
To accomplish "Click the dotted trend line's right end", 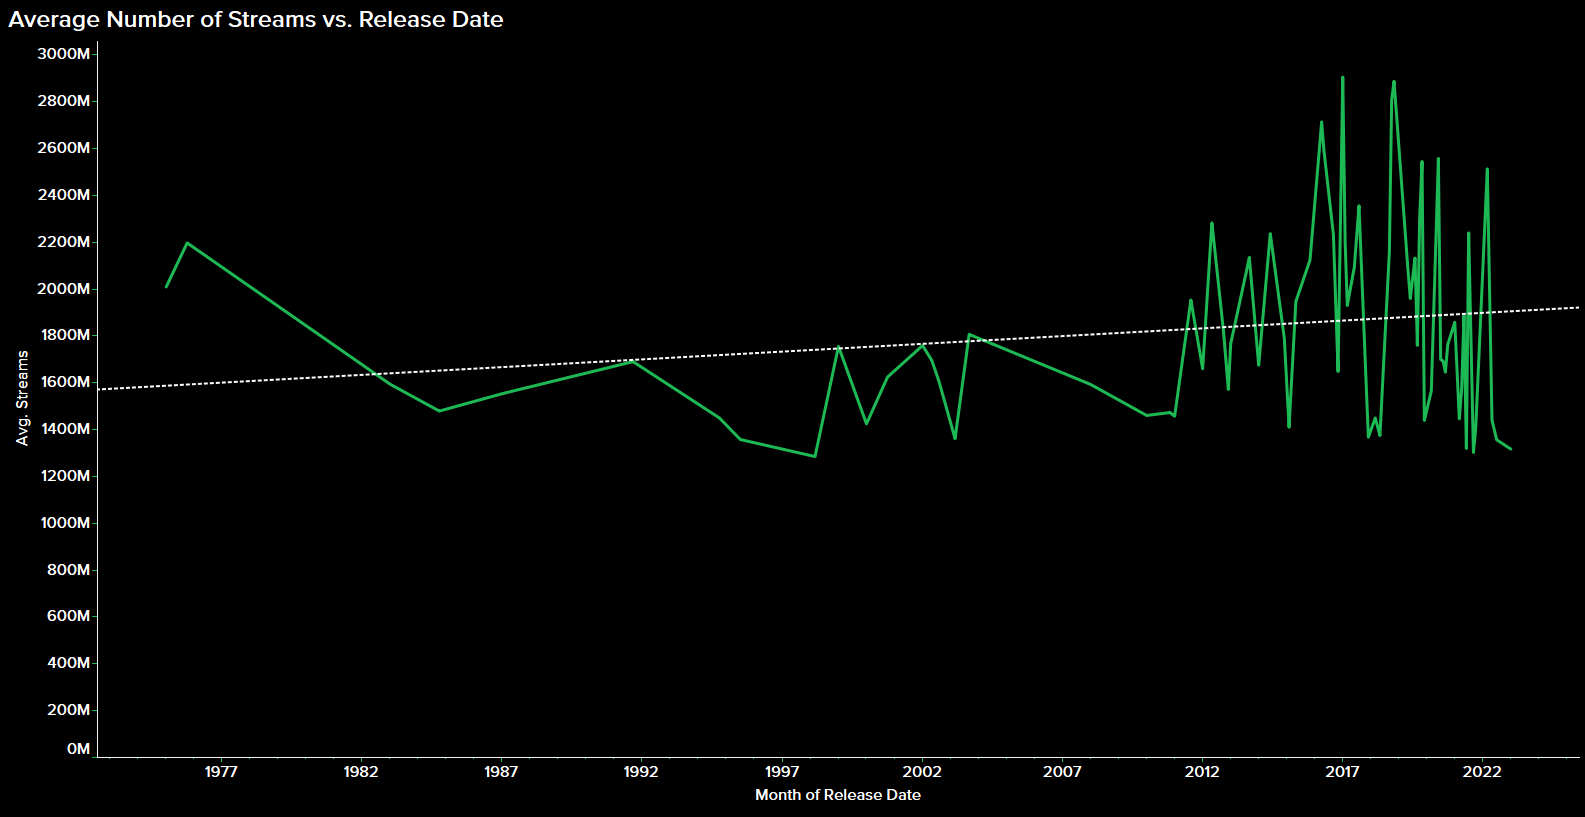I will [1578, 308].
